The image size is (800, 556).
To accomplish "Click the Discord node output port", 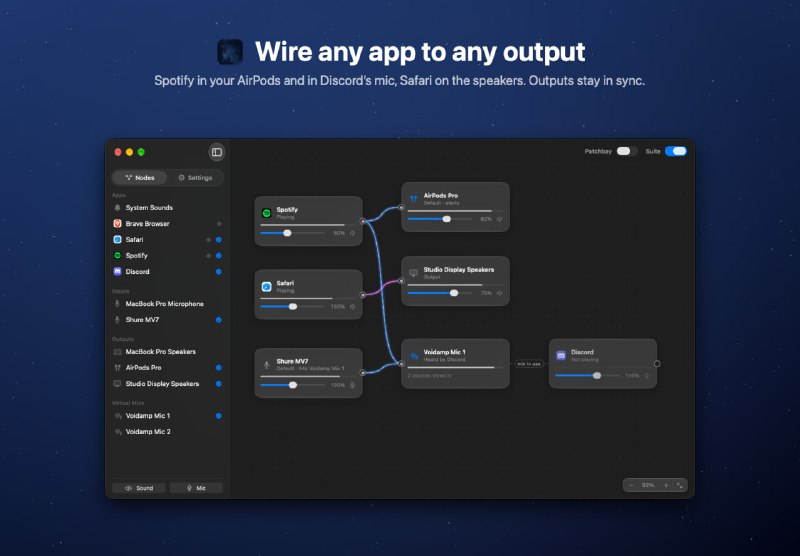I will pyautogui.click(x=657, y=364).
